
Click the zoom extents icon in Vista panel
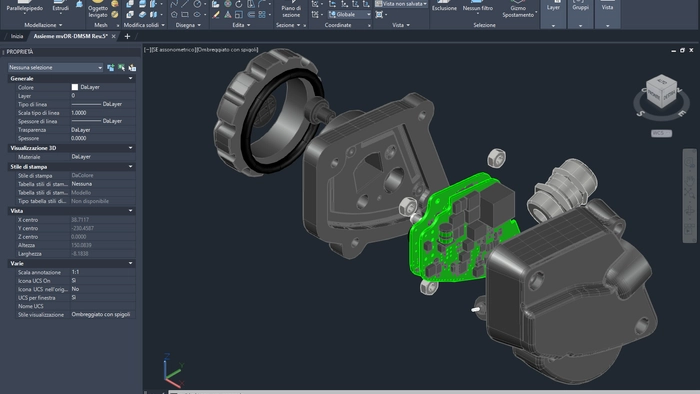click(x=379, y=15)
